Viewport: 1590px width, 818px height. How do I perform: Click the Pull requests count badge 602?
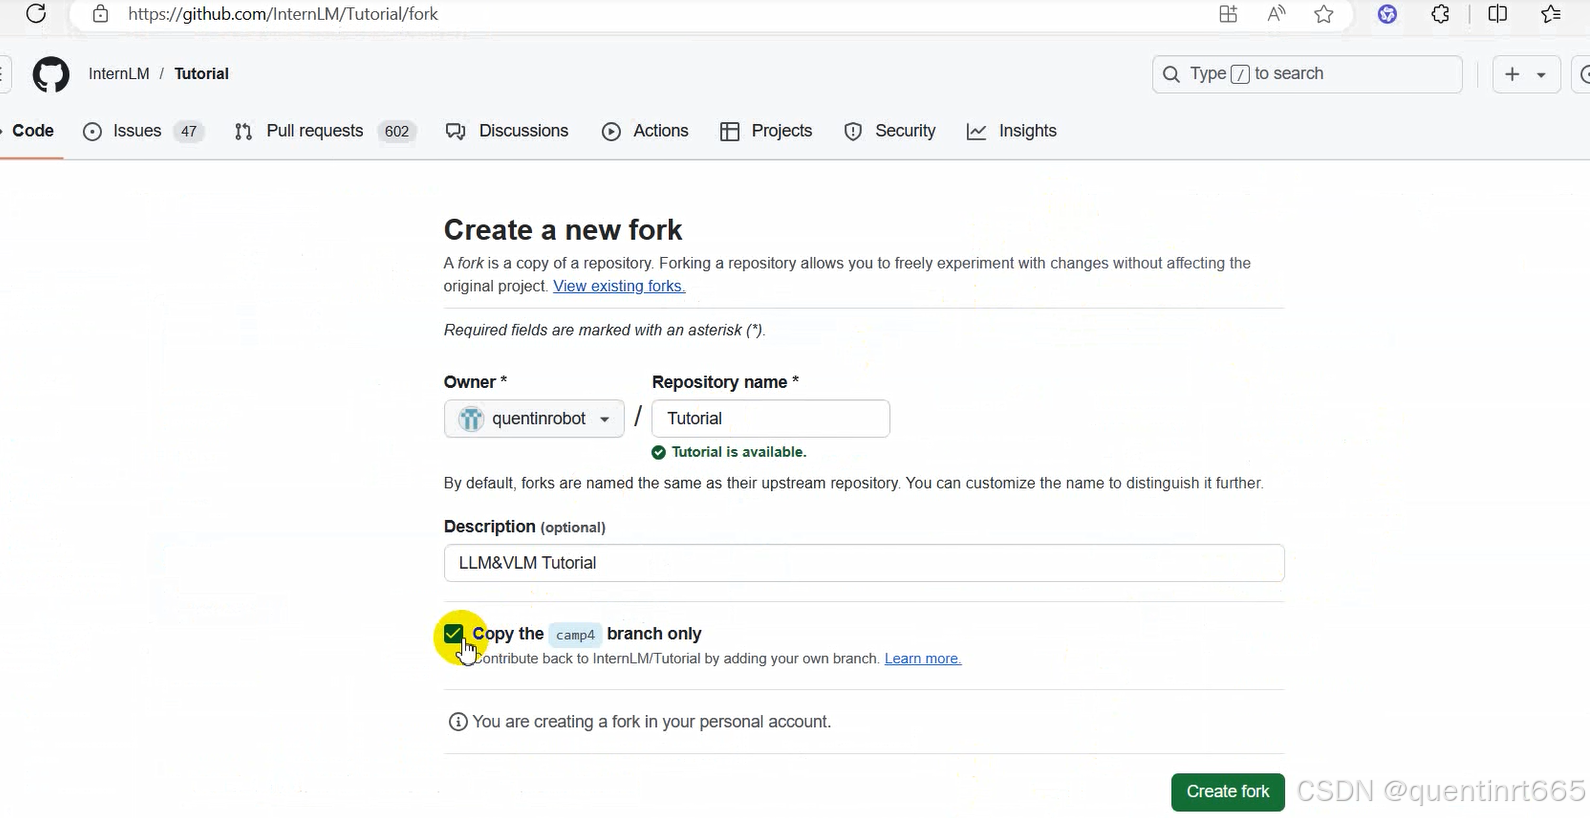(397, 131)
